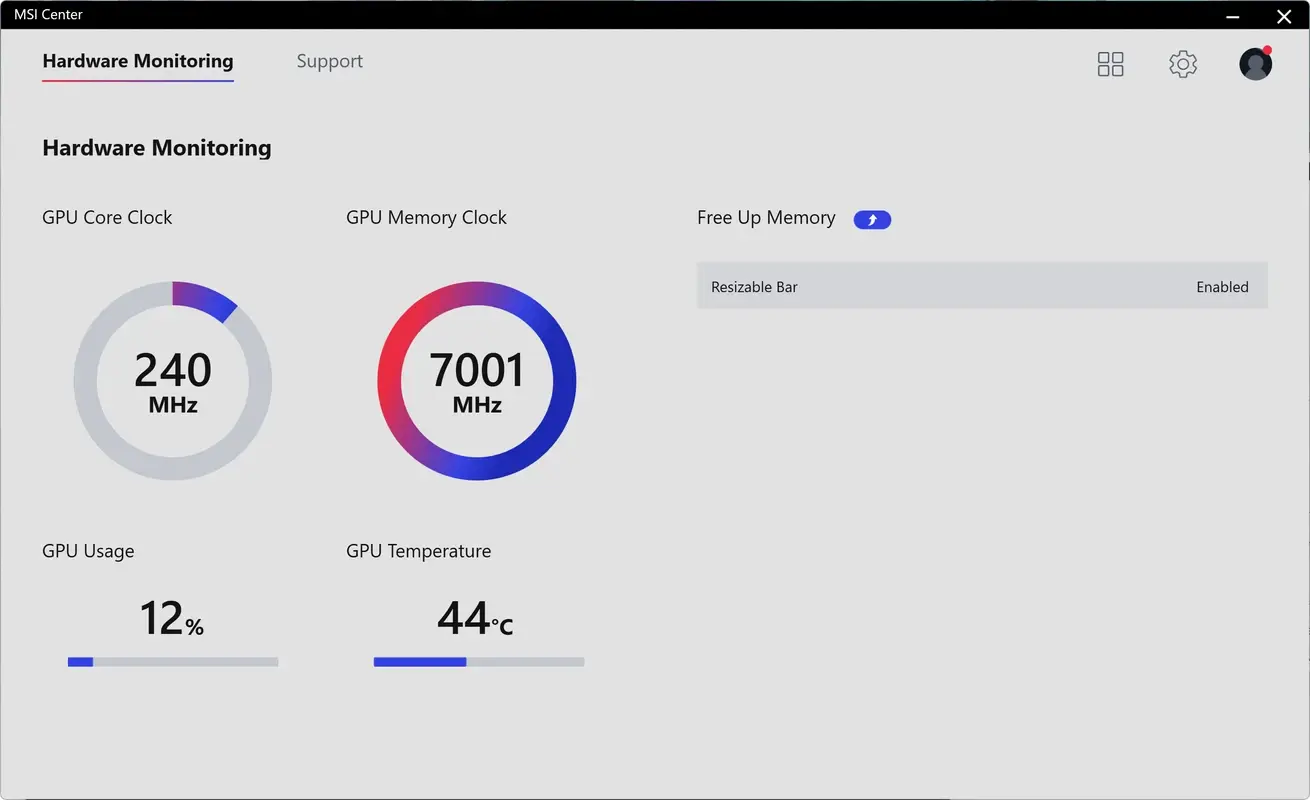Click the Free Up Memory lightning icon

(x=871, y=219)
